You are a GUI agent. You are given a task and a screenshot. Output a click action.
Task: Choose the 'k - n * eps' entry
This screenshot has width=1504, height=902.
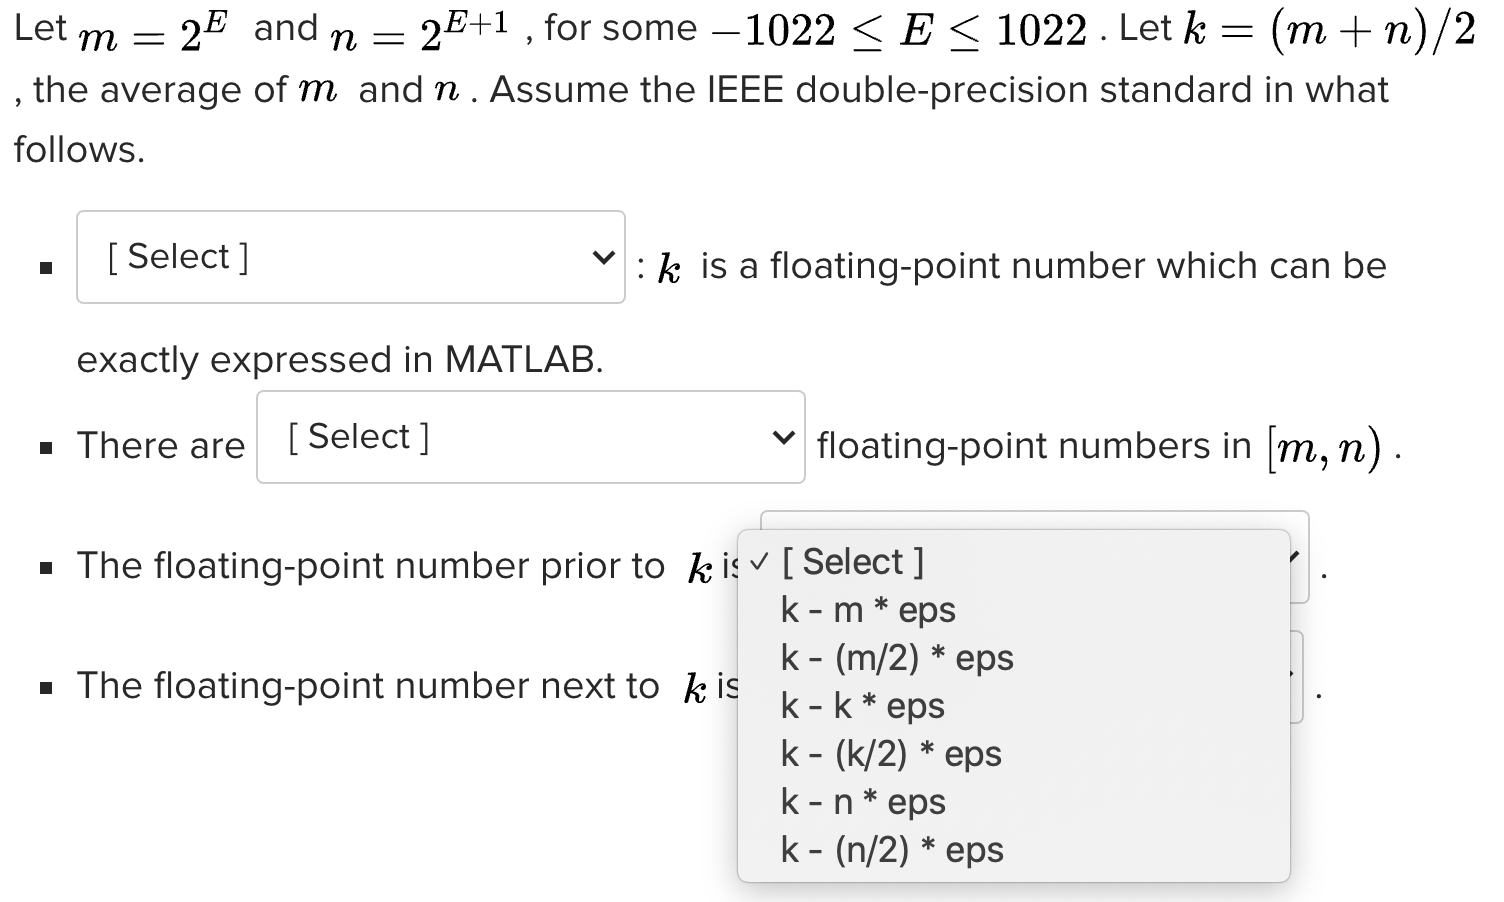(x=863, y=801)
